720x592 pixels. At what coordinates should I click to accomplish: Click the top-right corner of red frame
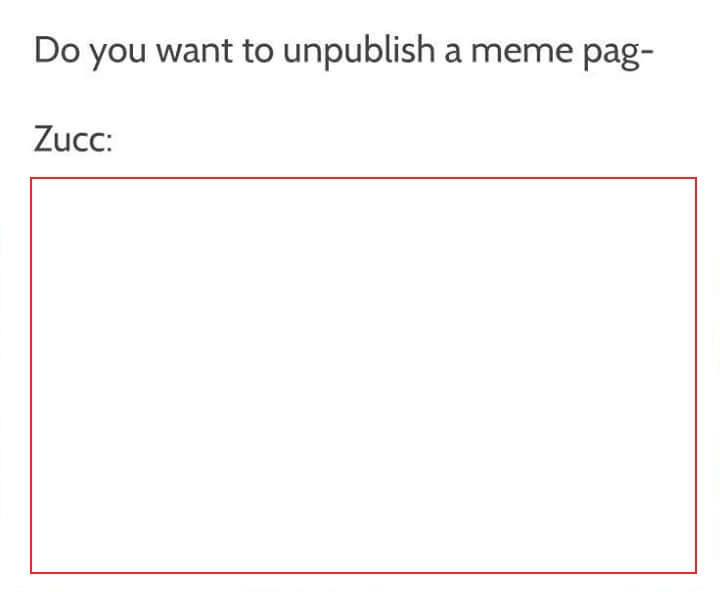tap(696, 178)
